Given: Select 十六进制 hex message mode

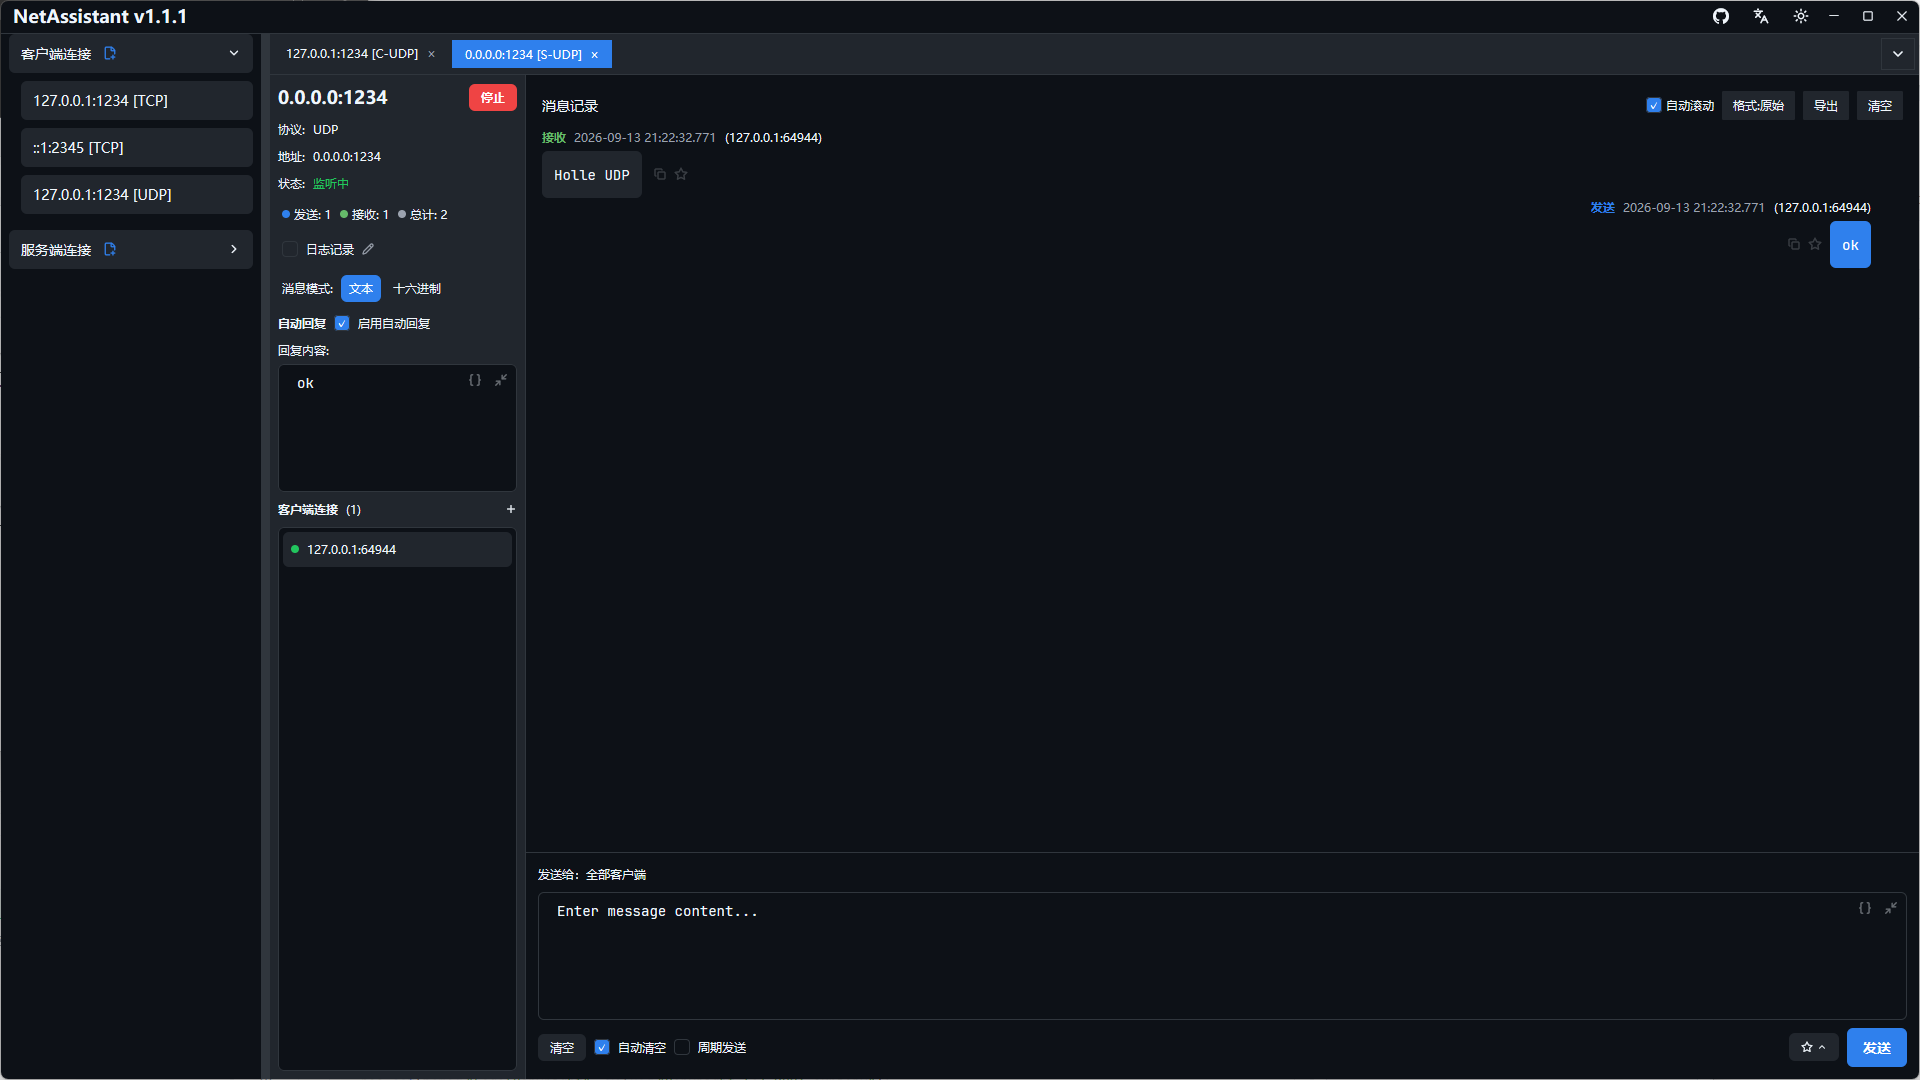Looking at the screenshot, I should (417, 288).
